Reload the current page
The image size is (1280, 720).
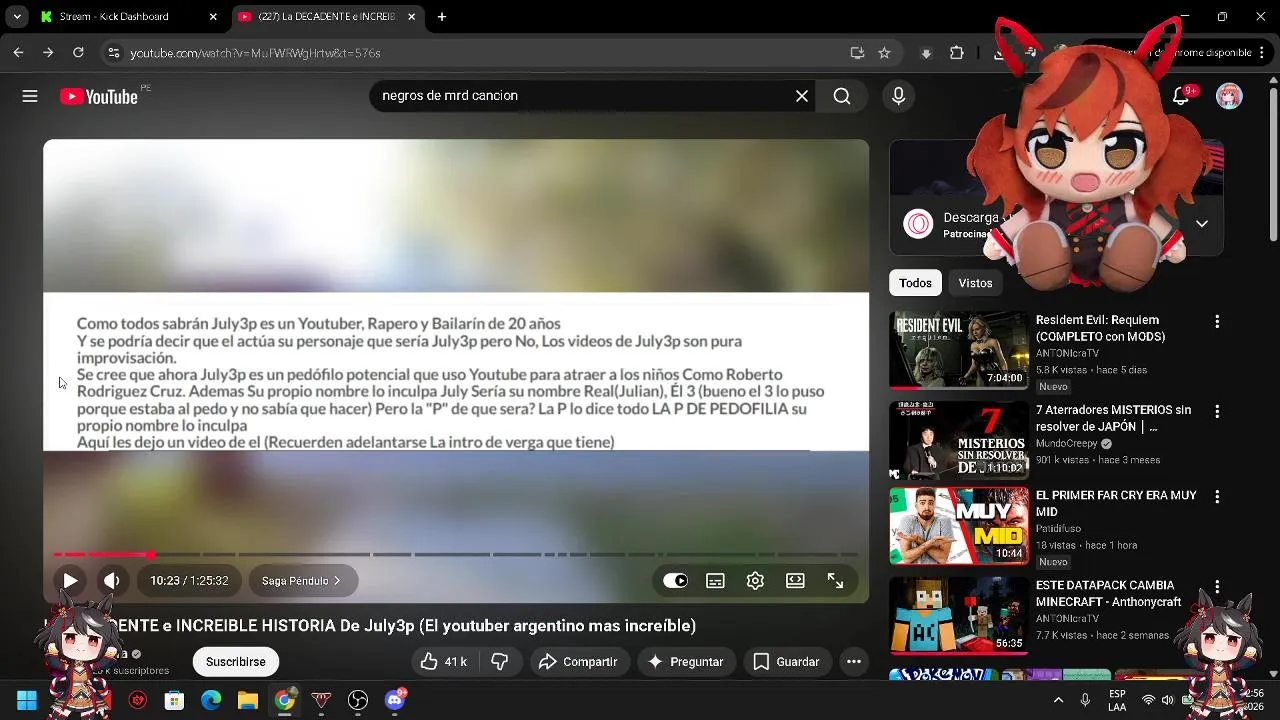(x=77, y=53)
